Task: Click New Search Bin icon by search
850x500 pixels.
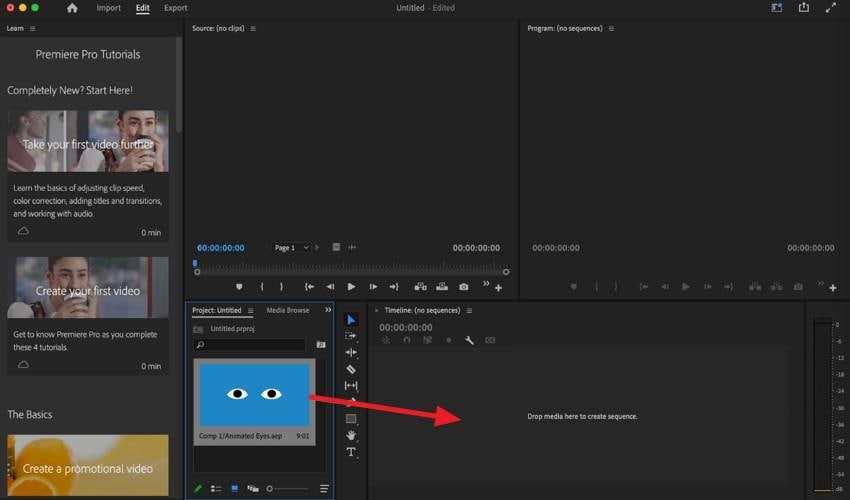Action: [x=321, y=344]
